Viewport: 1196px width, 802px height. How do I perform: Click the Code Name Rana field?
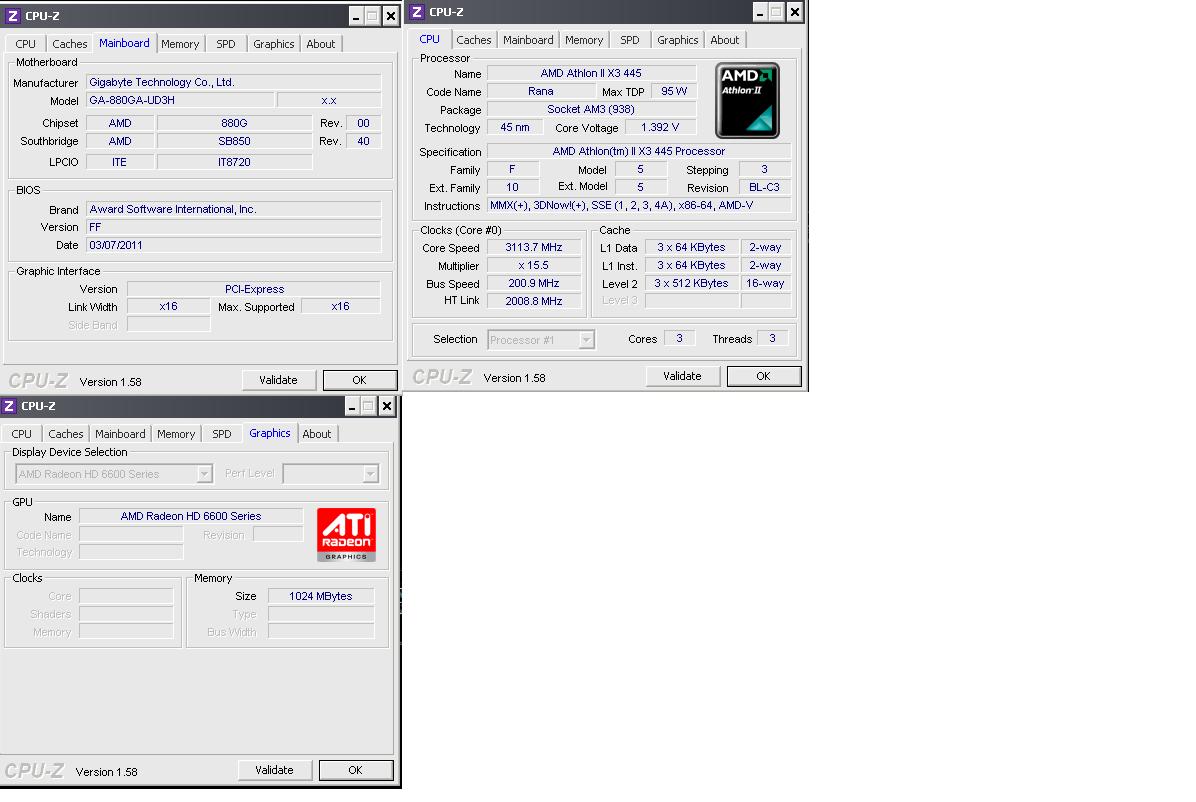(541, 92)
